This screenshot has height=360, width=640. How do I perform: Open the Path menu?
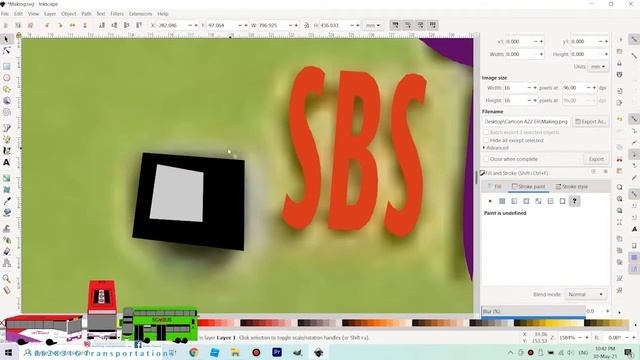coord(86,13)
